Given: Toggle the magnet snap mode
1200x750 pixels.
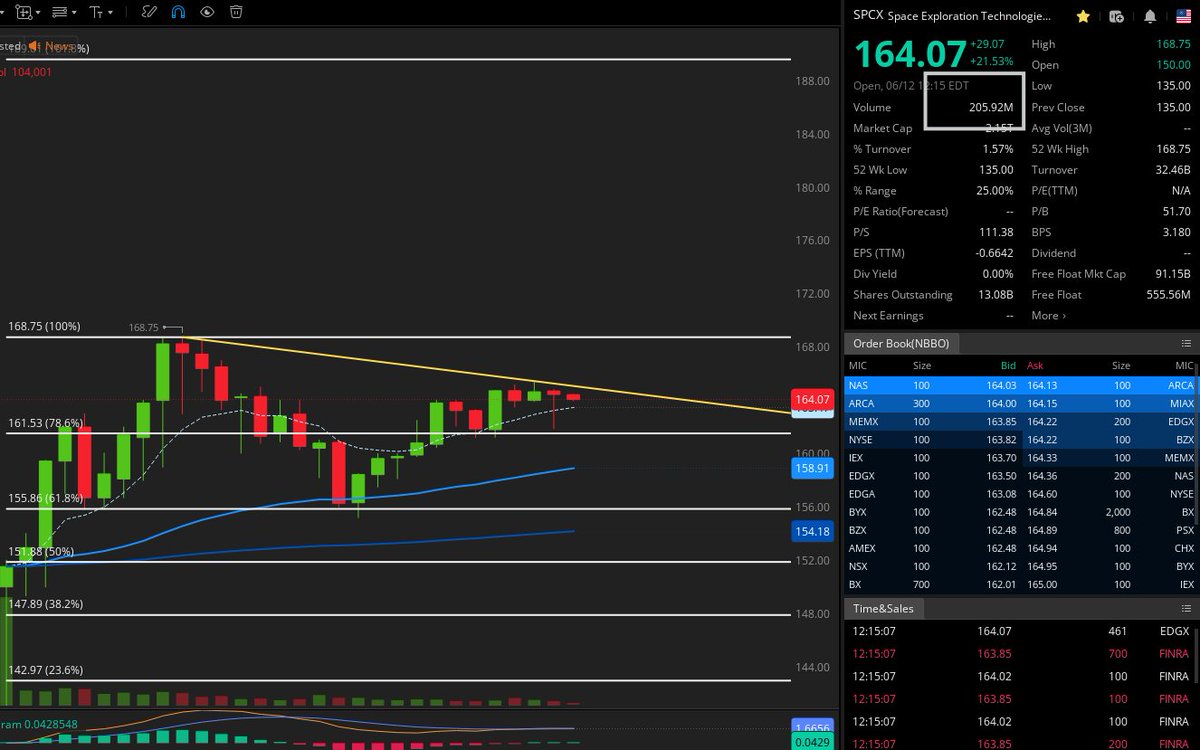Looking at the screenshot, I should (178, 13).
